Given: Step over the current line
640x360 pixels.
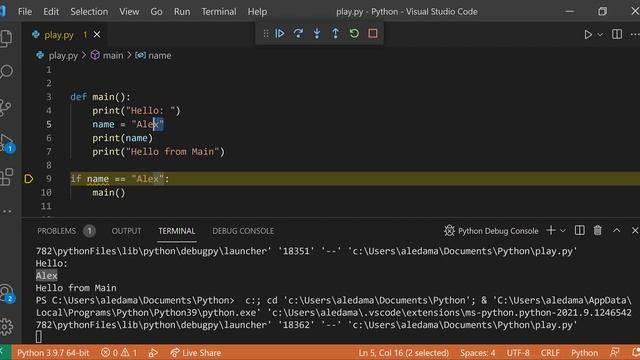Looking at the screenshot, I should [x=298, y=33].
